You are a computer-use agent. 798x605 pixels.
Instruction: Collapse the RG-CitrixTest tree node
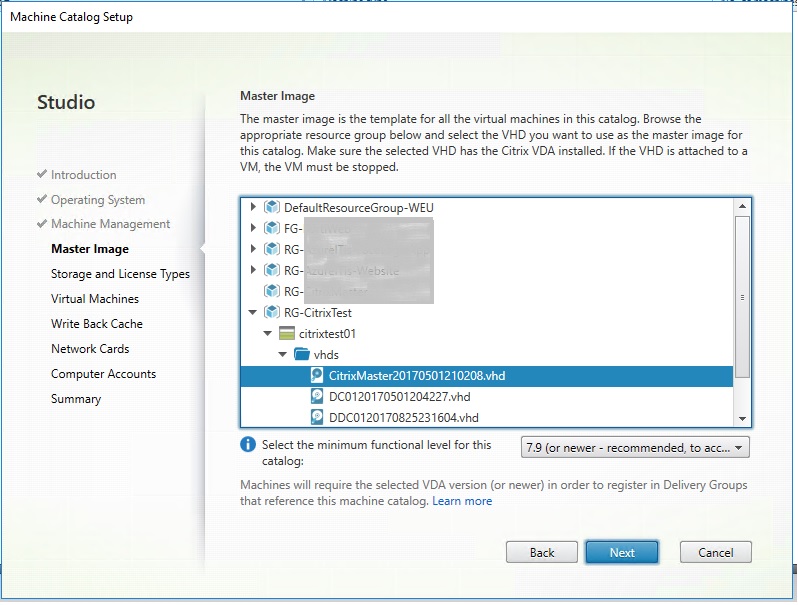click(x=253, y=313)
